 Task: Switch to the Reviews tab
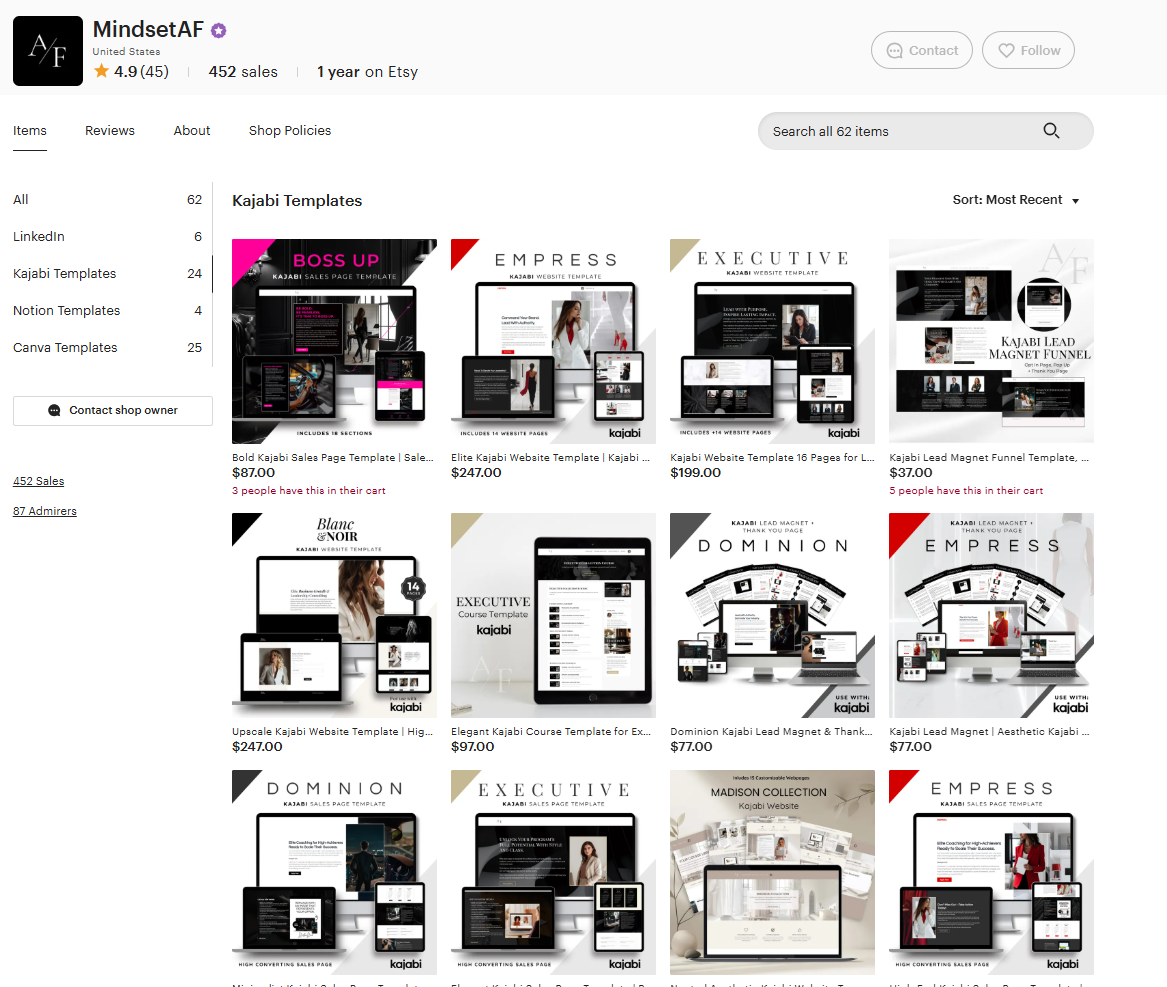pyautogui.click(x=109, y=131)
